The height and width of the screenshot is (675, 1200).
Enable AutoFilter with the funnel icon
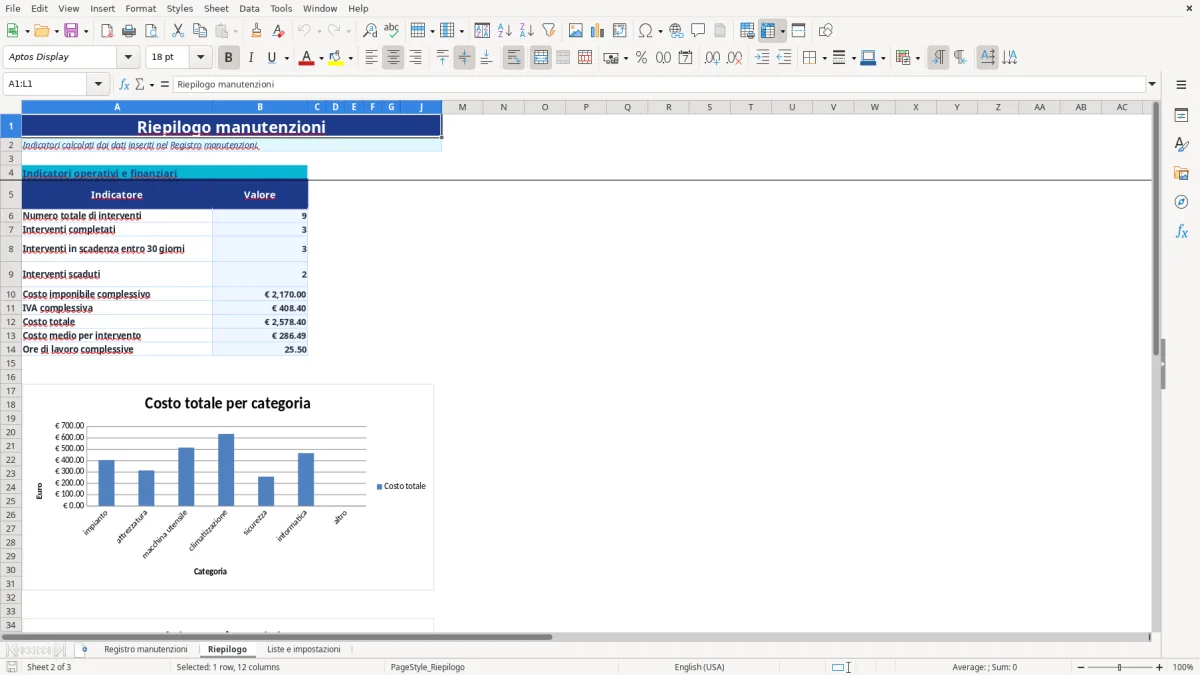point(549,31)
